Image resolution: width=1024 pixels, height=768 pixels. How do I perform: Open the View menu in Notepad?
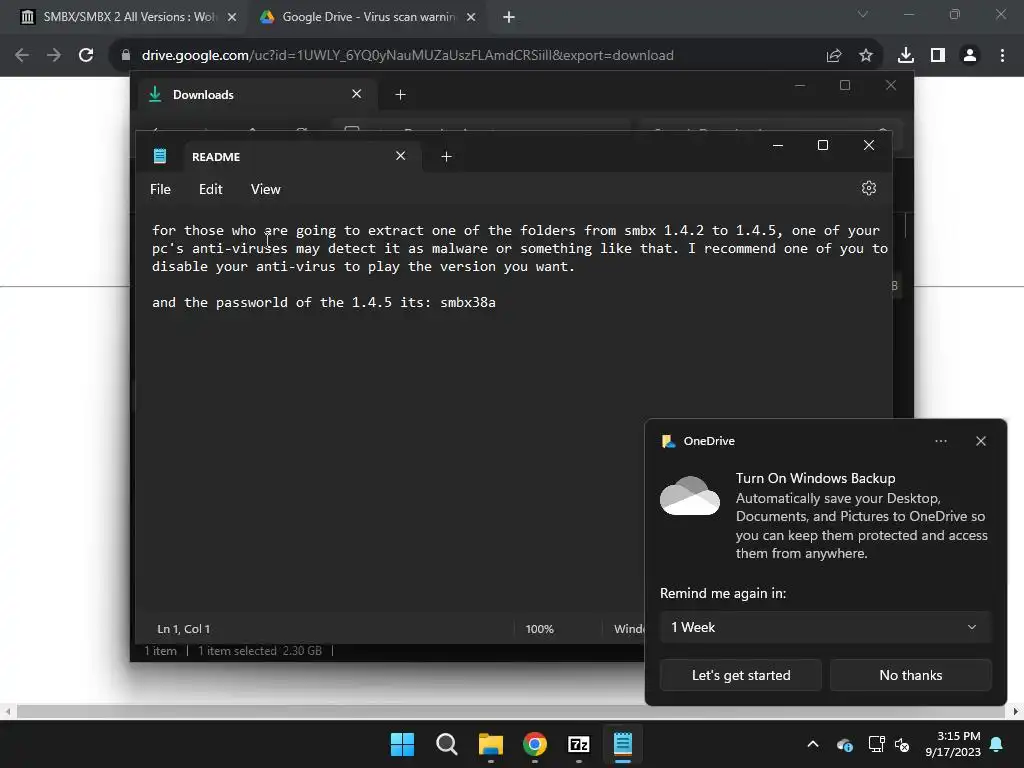coord(265,189)
